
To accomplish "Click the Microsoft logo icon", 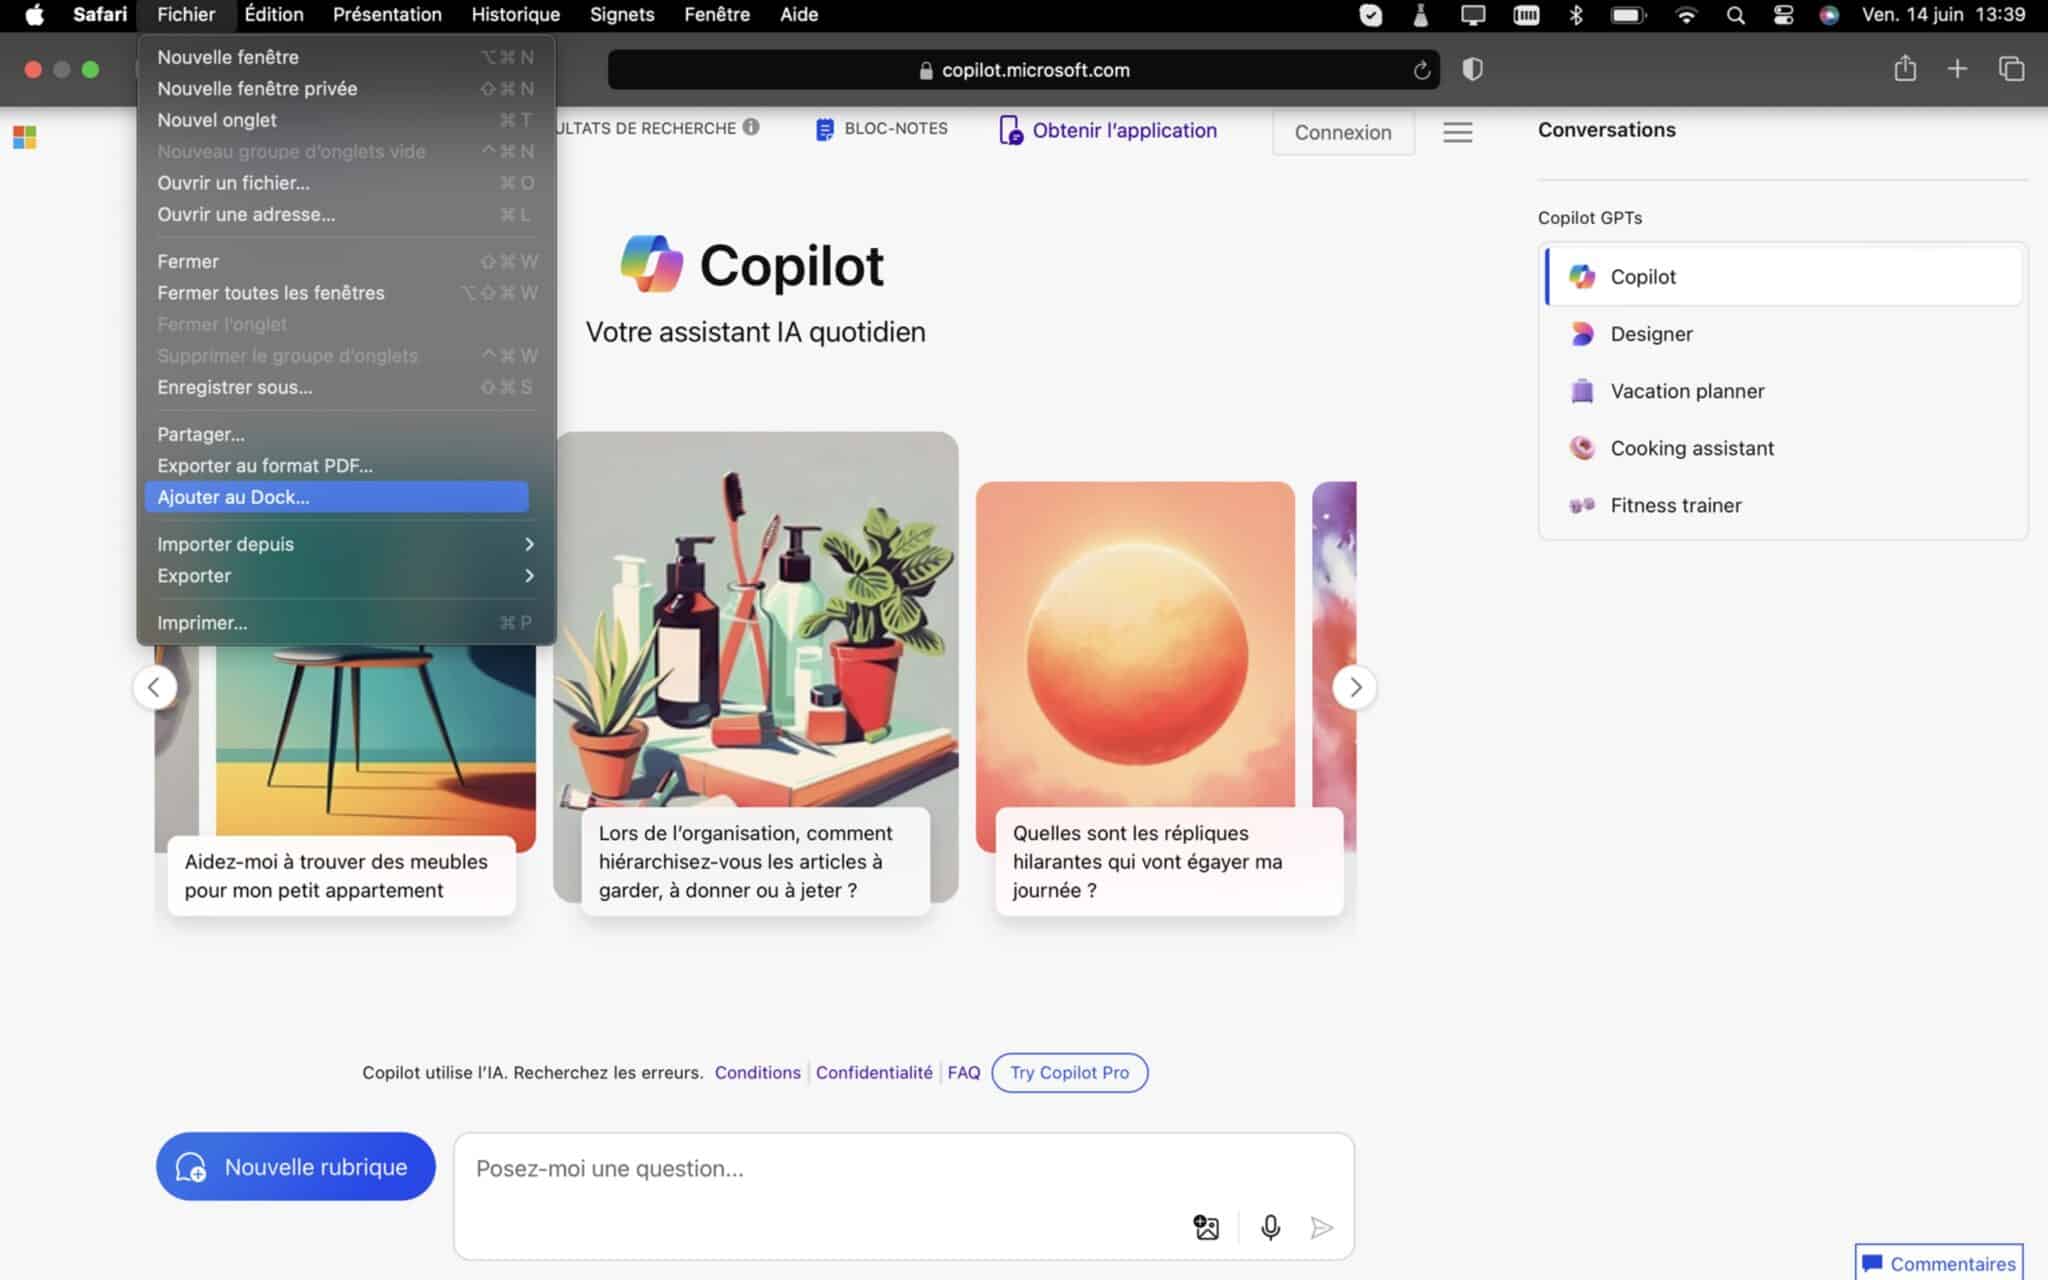I will tap(25, 137).
